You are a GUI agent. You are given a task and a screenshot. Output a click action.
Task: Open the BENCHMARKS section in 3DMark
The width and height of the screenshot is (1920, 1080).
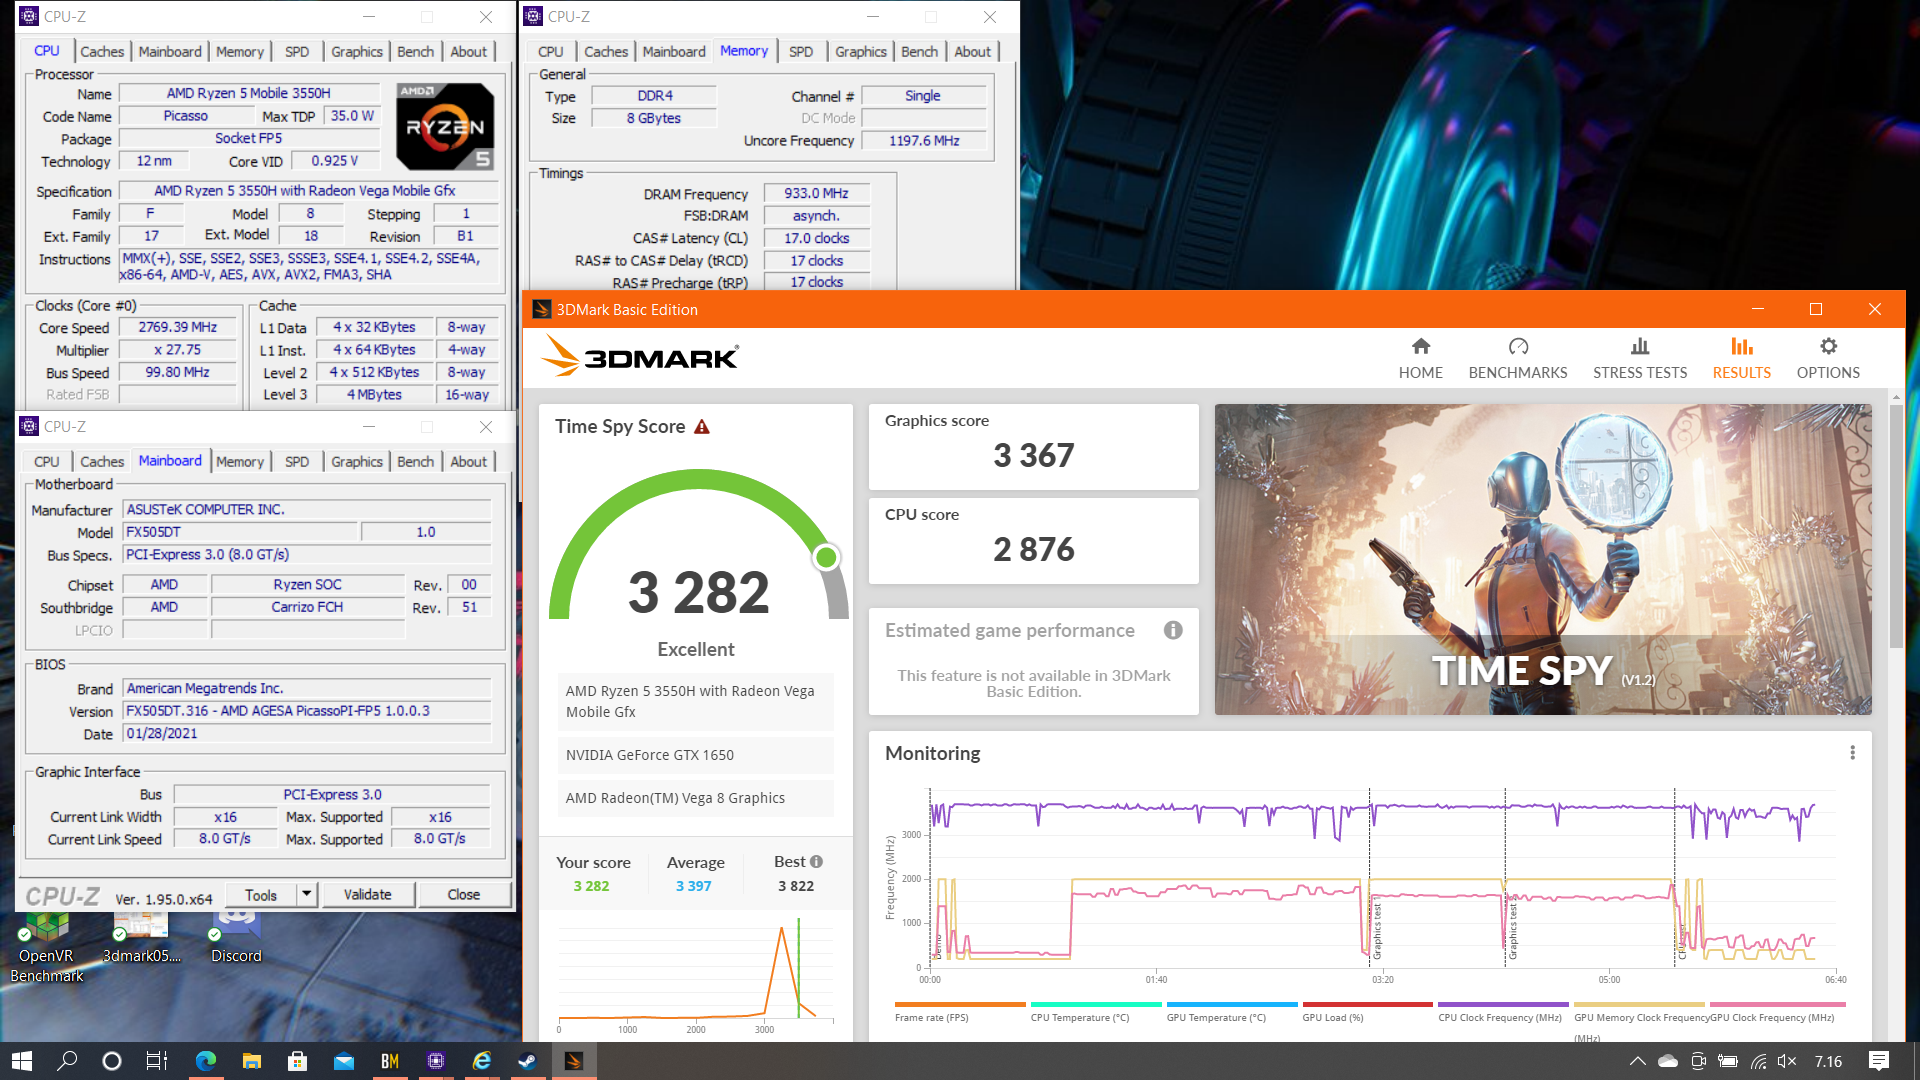click(x=1517, y=358)
